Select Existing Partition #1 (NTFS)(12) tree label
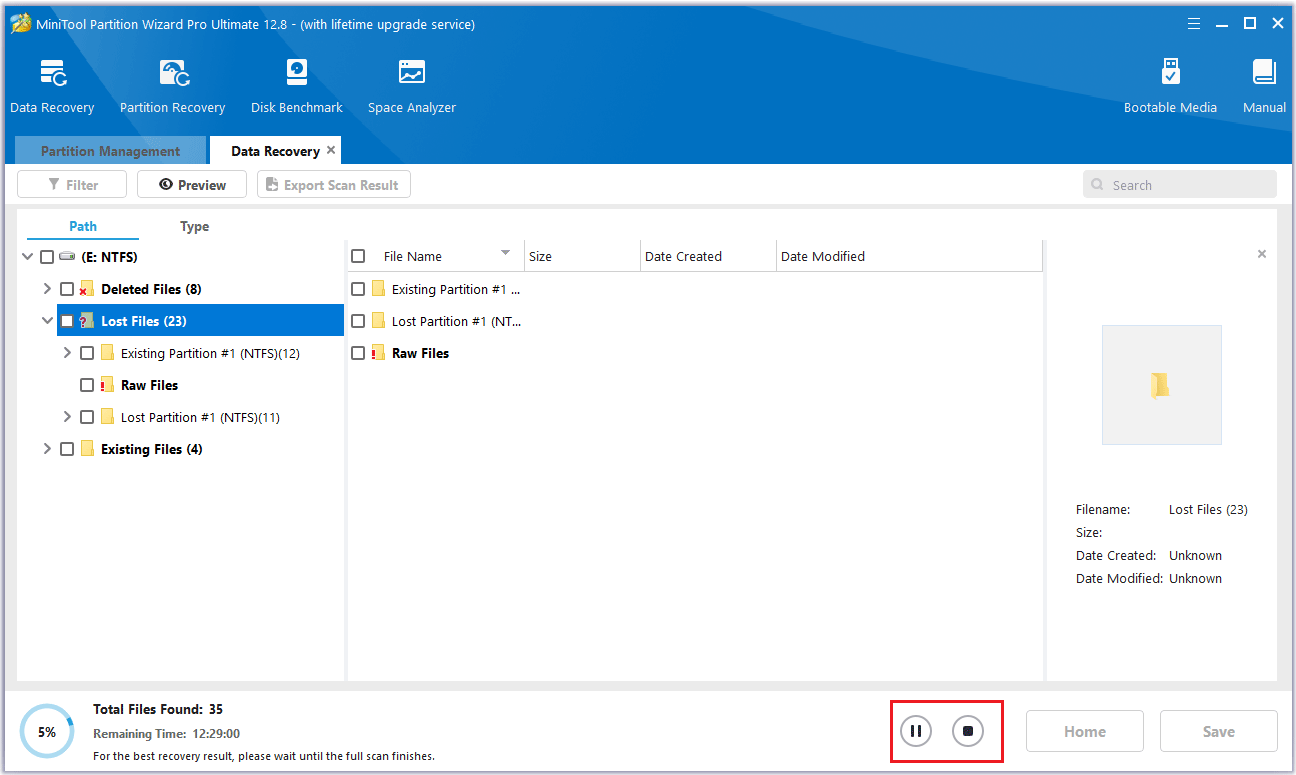 210,353
